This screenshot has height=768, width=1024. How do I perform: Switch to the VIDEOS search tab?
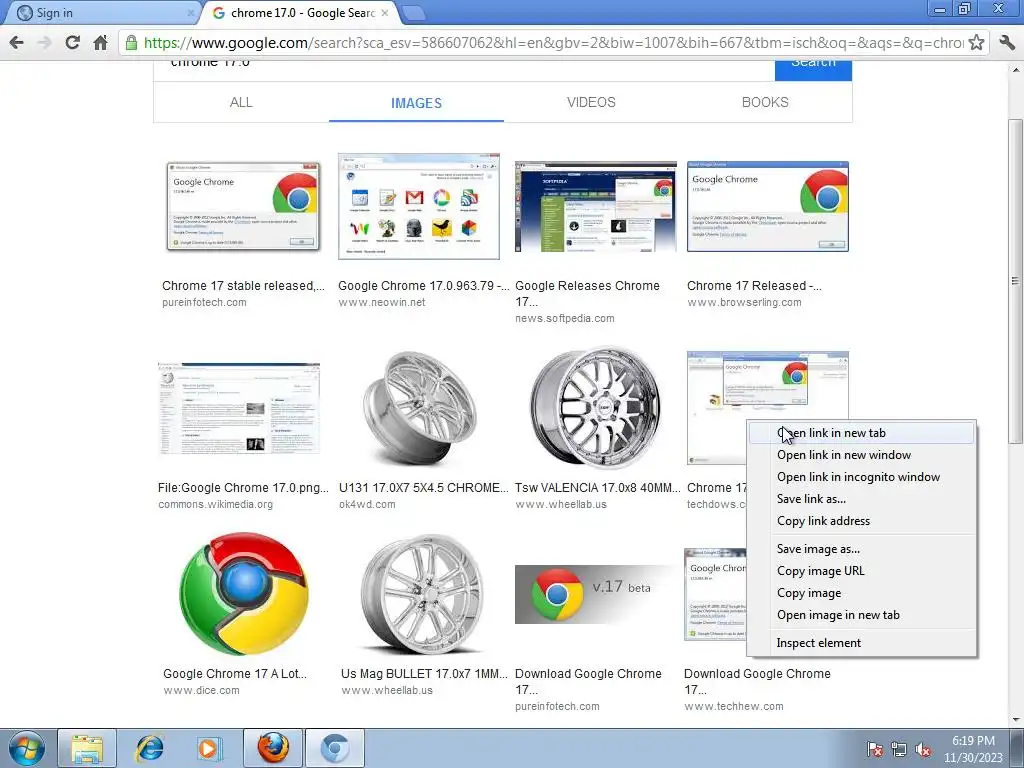click(591, 102)
